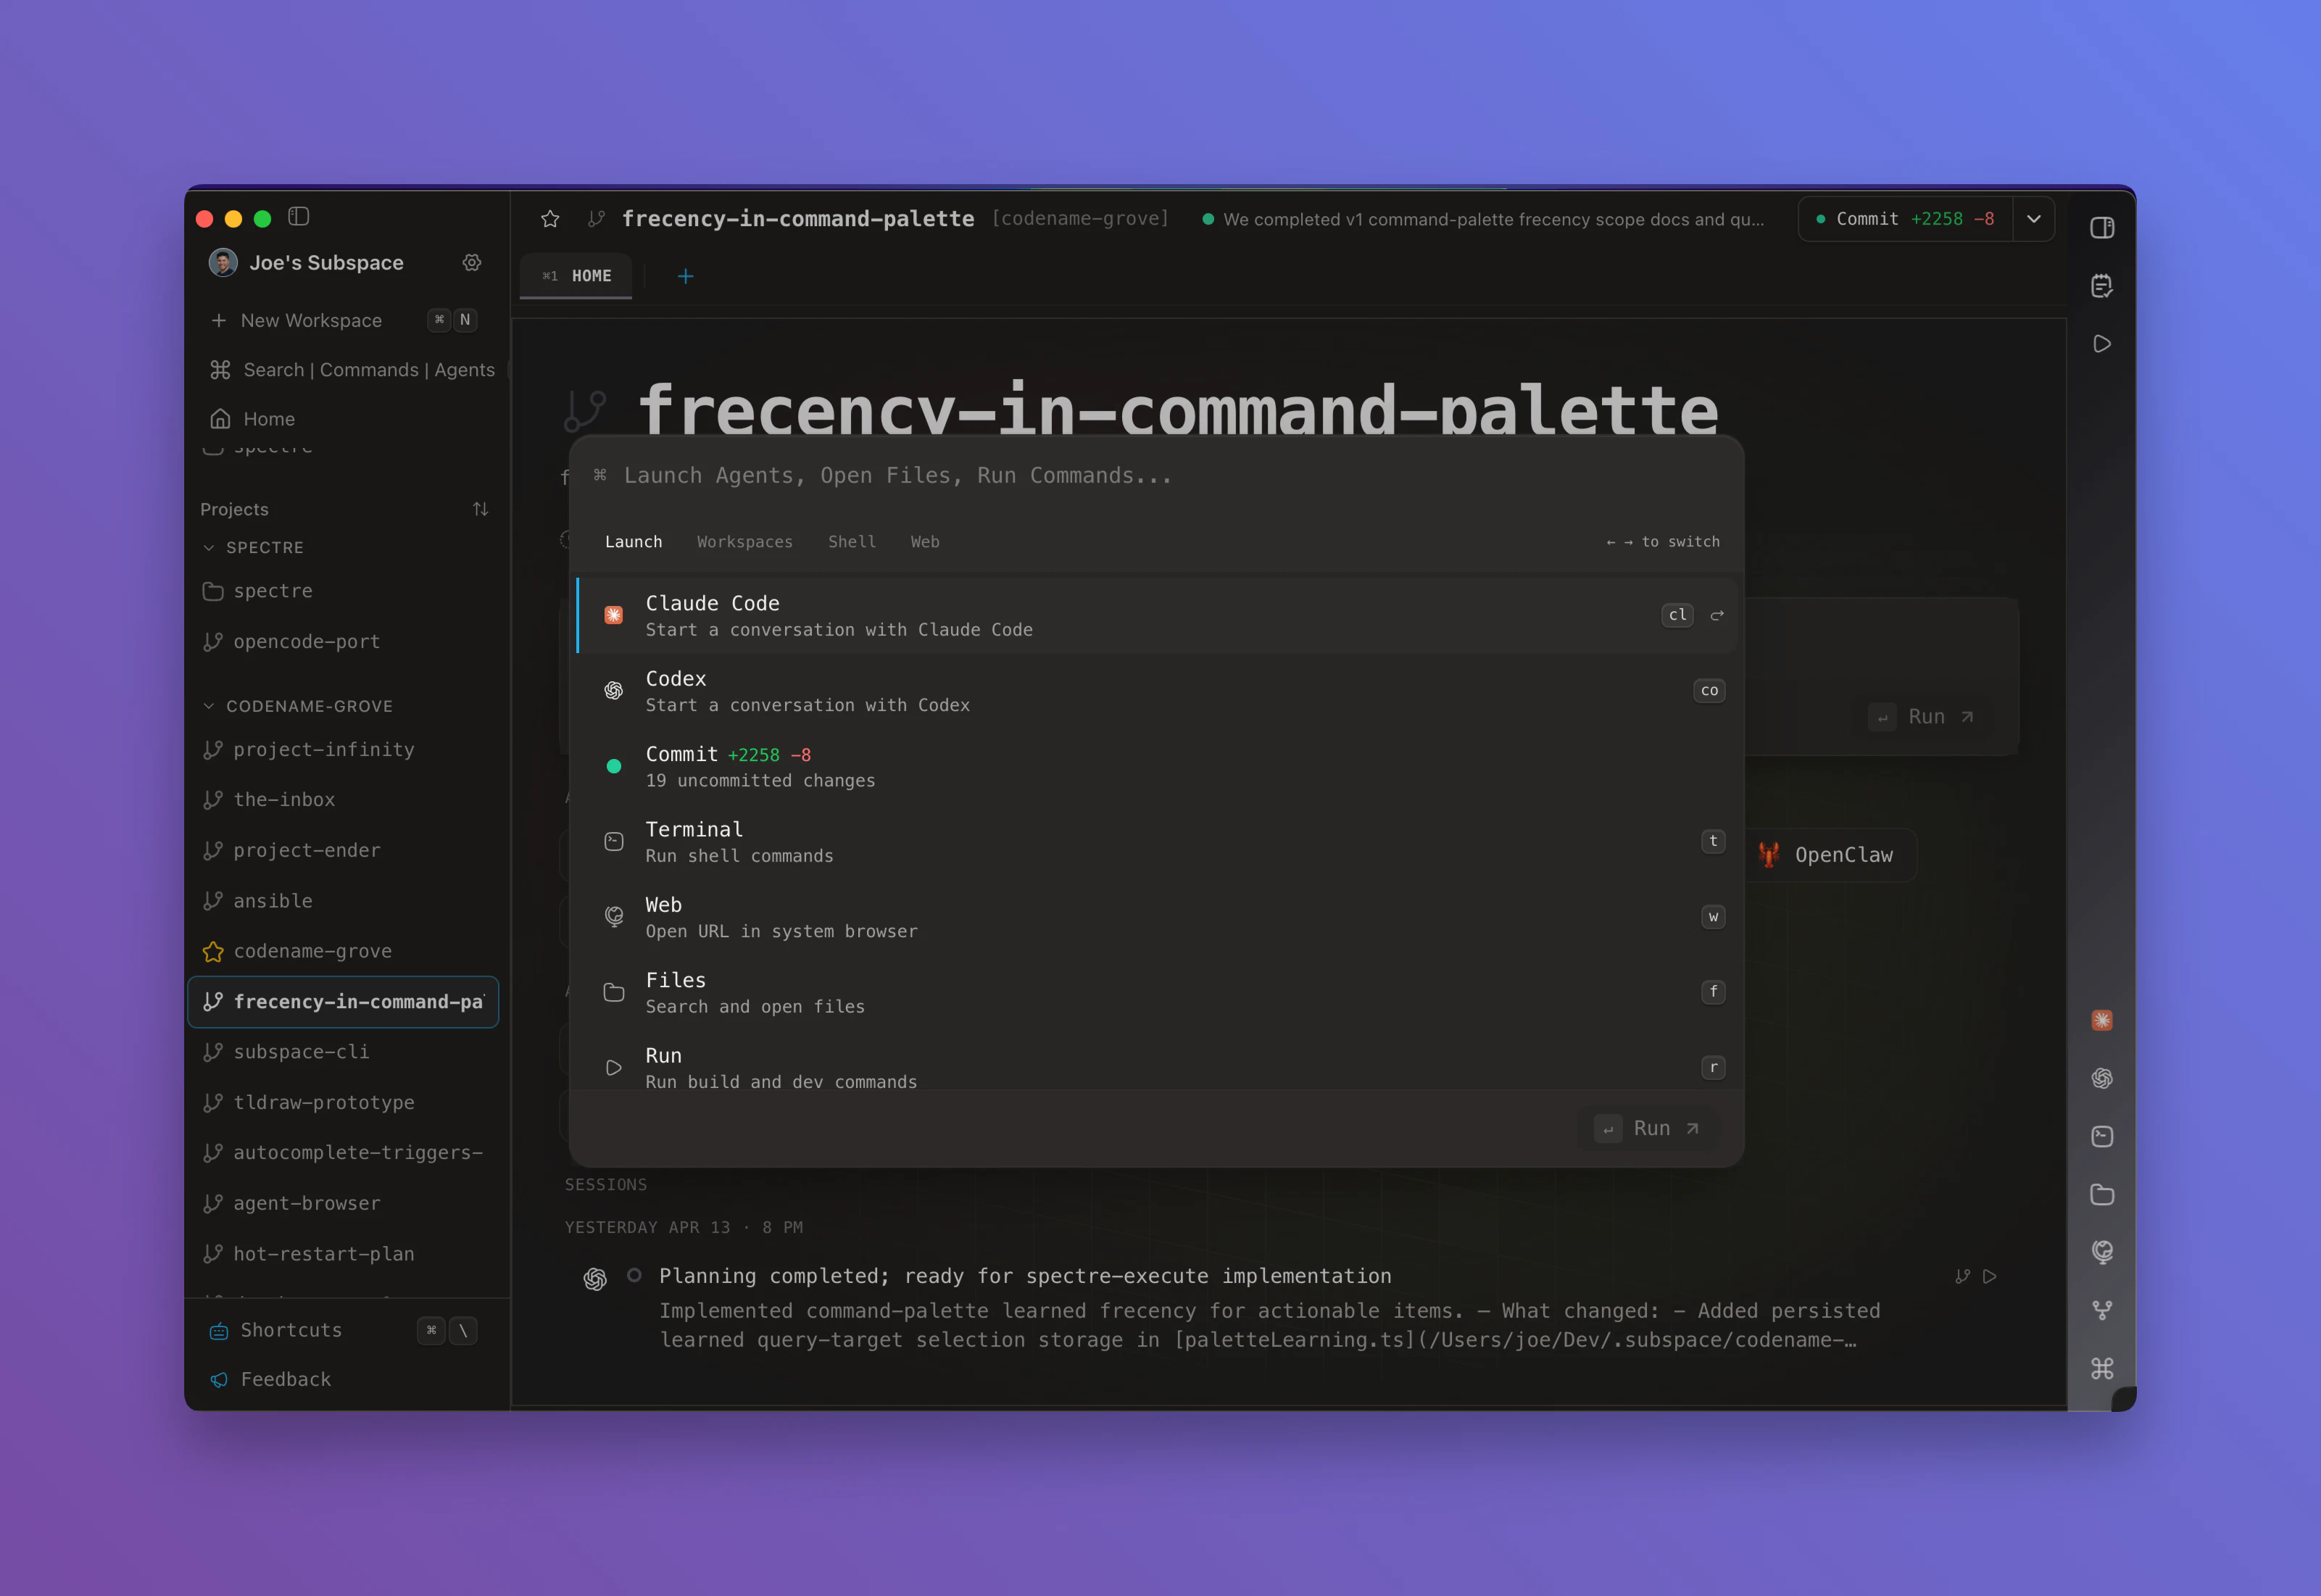This screenshot has width=2321, height=1596.
Task: Click the command key icon at bottom right
Action: coord(2101,1368)
